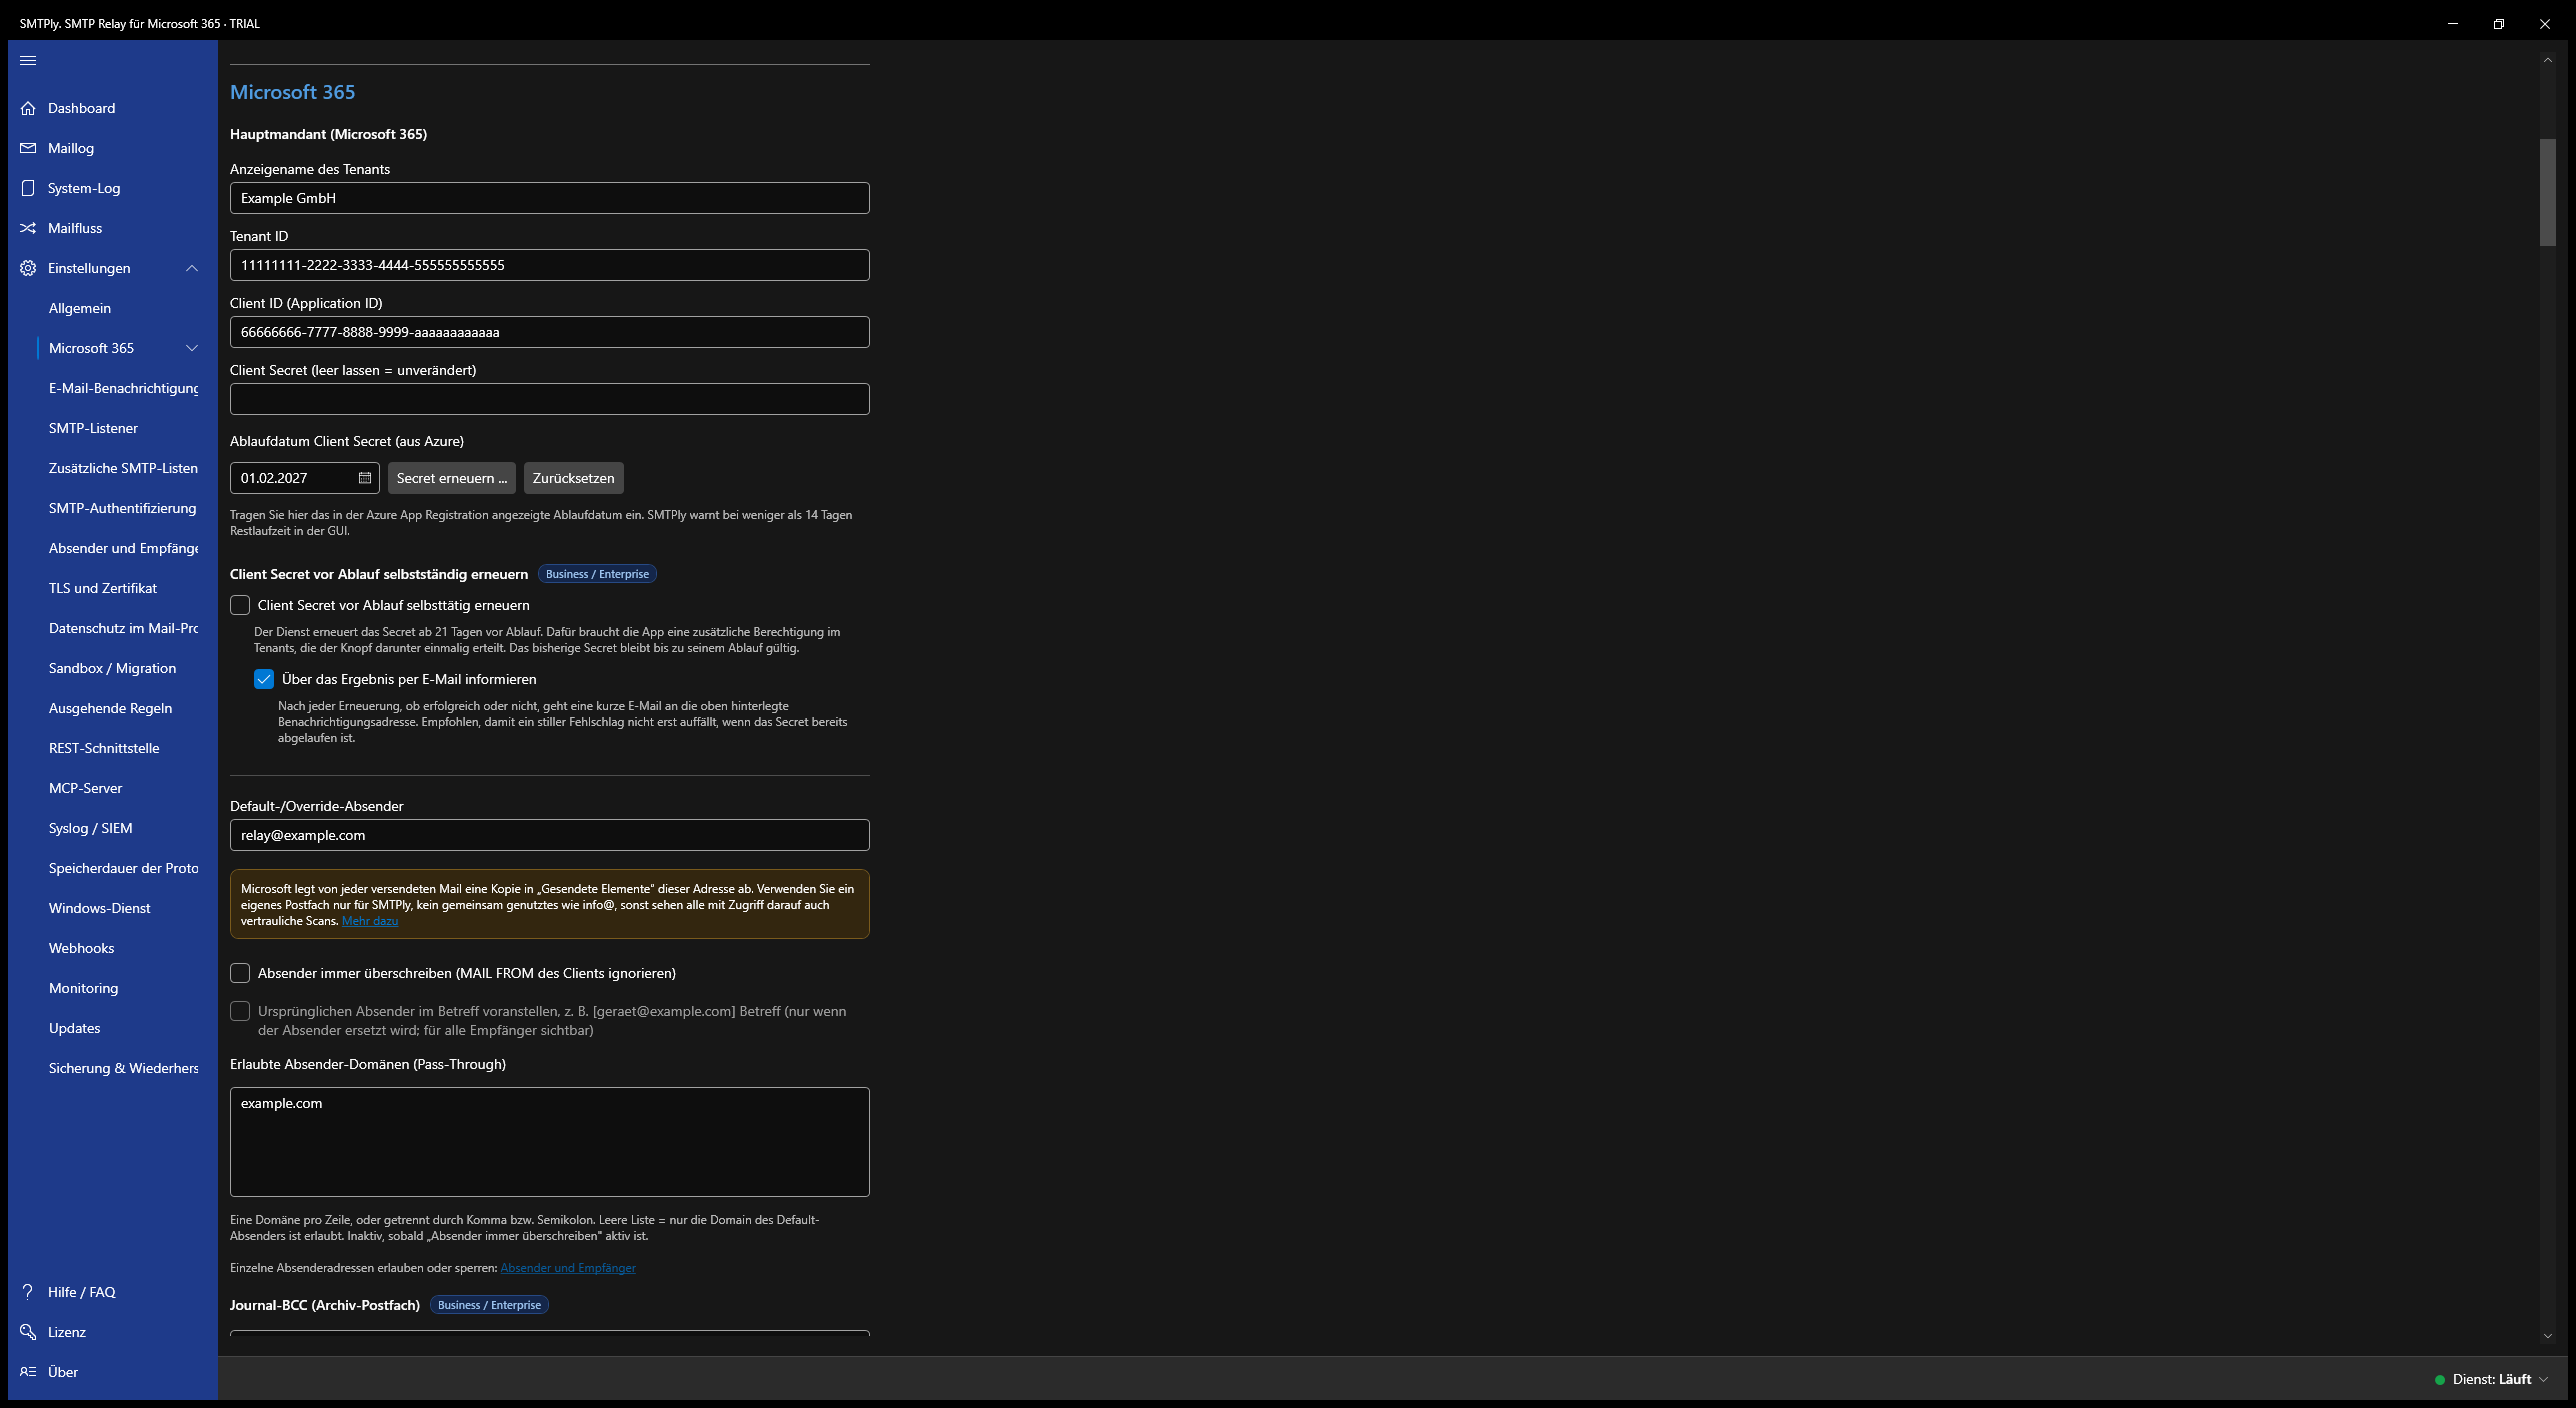Enable Client Secret vor Ablauf selbsttätig erneuern
2576x1408 pixels.
coord(240,605)
